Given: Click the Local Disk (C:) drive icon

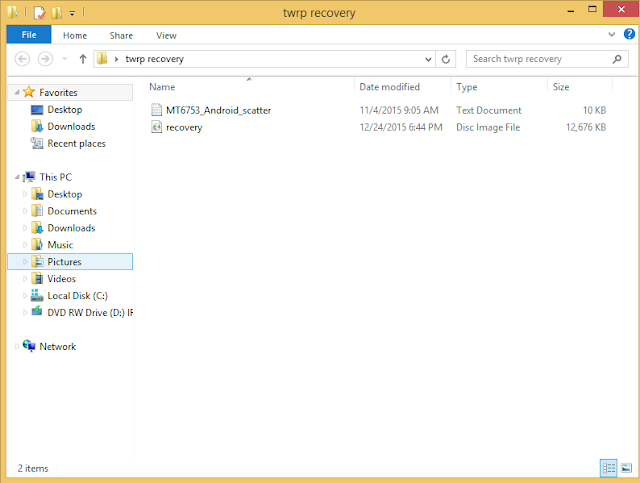Looking at the screenshot, I should pos(37,295).
